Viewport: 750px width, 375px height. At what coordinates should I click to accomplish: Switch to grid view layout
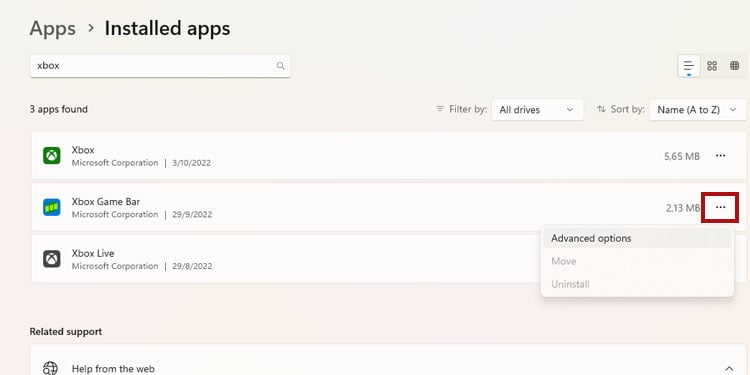[x=712, y=66]
